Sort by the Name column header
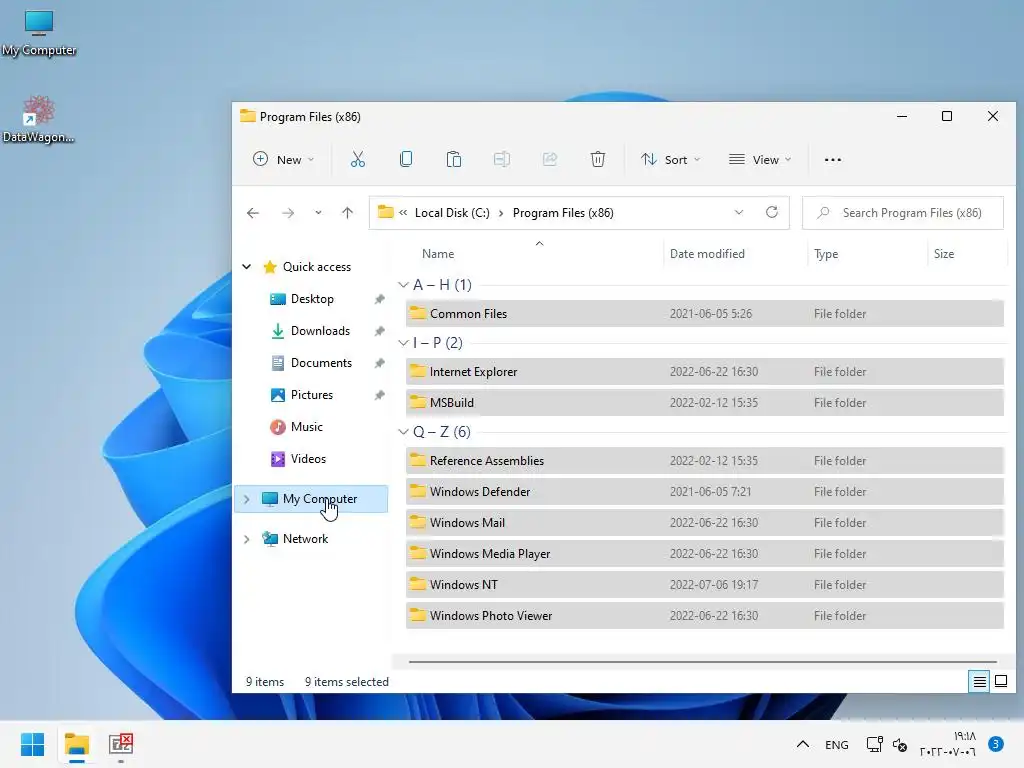 [x=438, y=254]
